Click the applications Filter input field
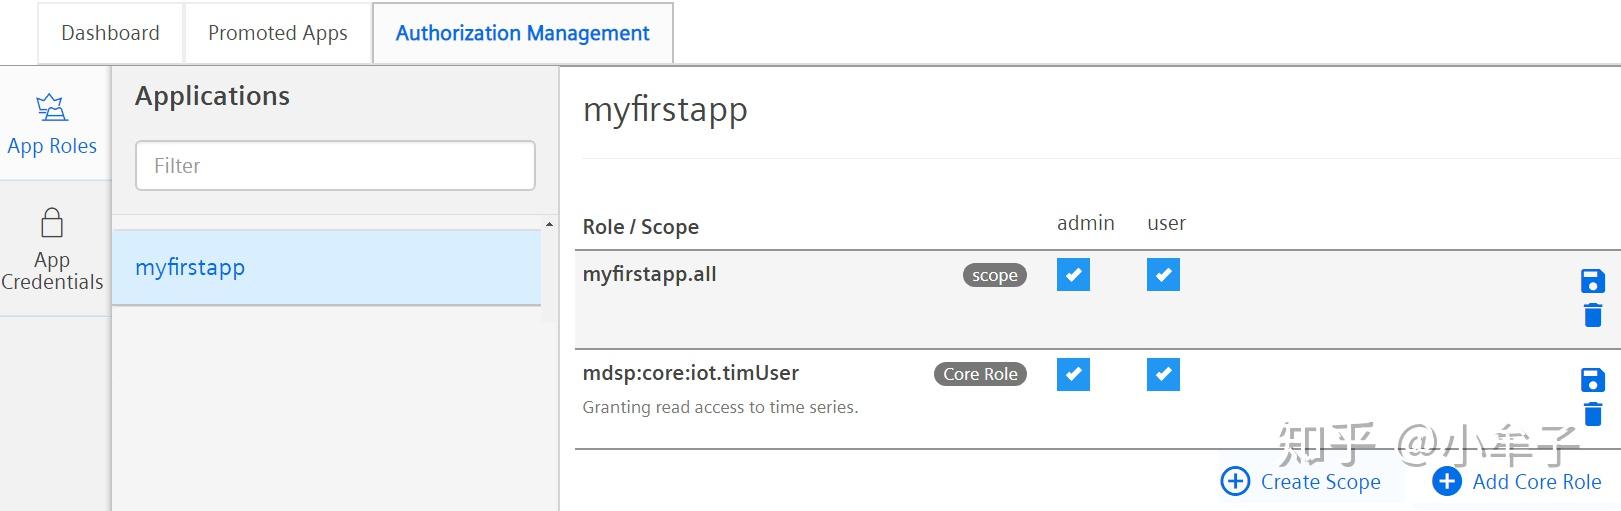1621x511 pixels. click(x=335, y=166)
